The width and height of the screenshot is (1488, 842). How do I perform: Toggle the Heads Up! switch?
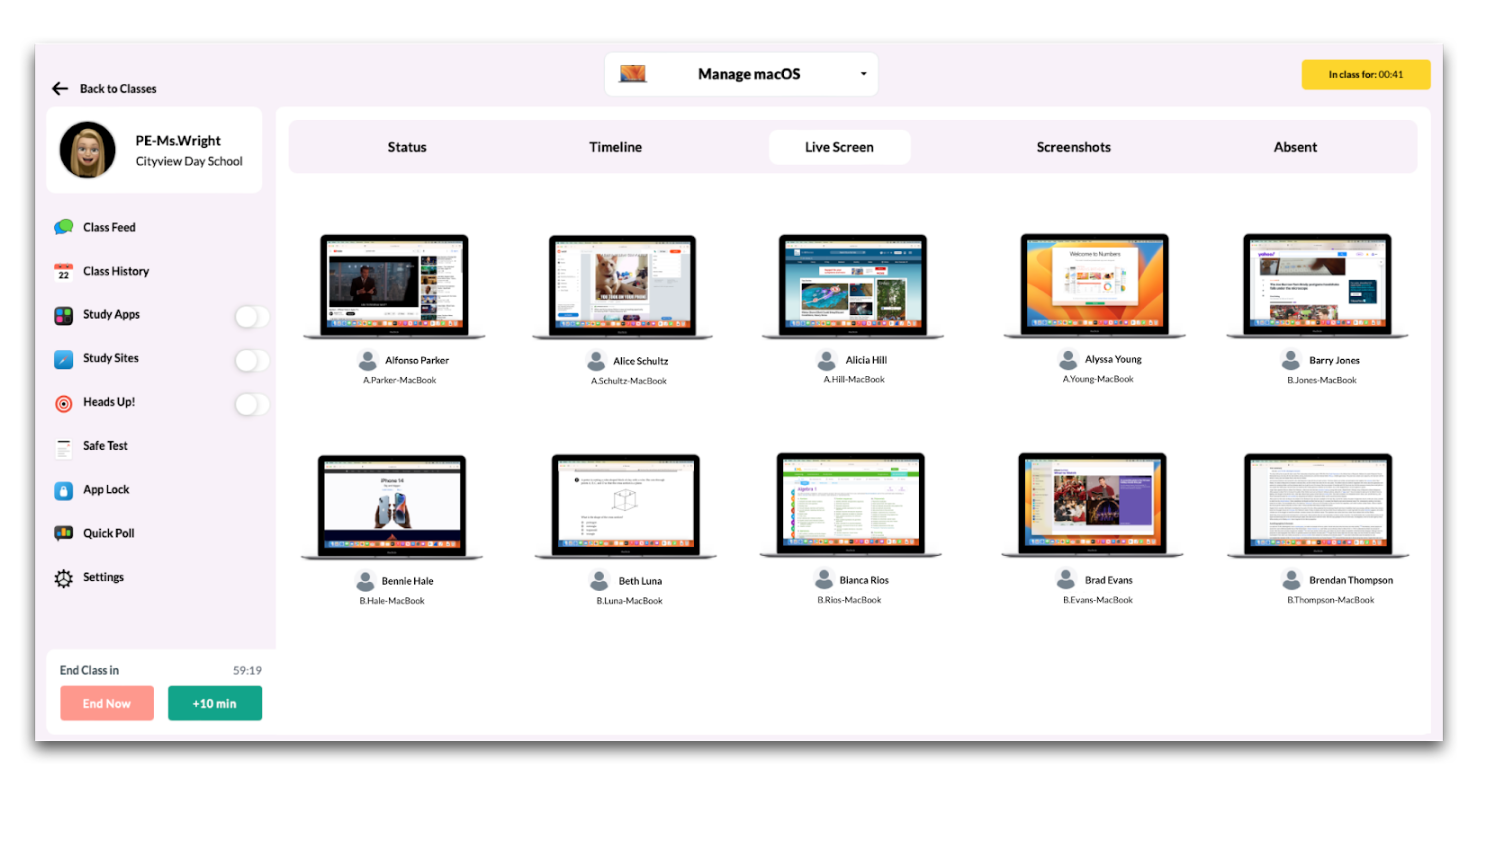[251, 404]
